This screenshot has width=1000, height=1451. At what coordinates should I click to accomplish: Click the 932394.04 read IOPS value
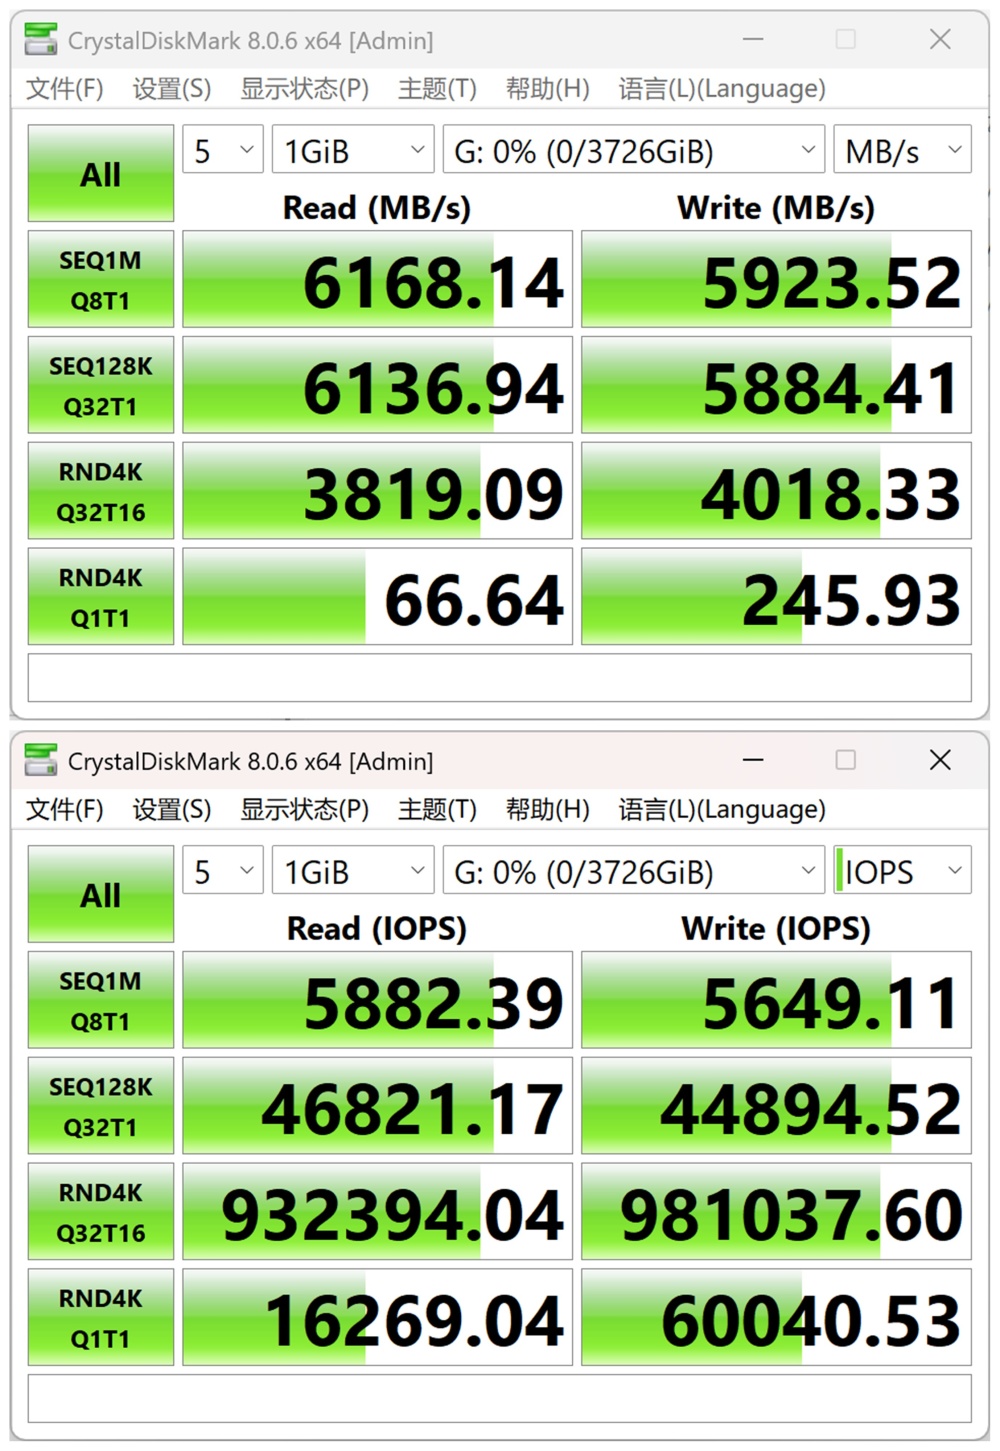377,1212
